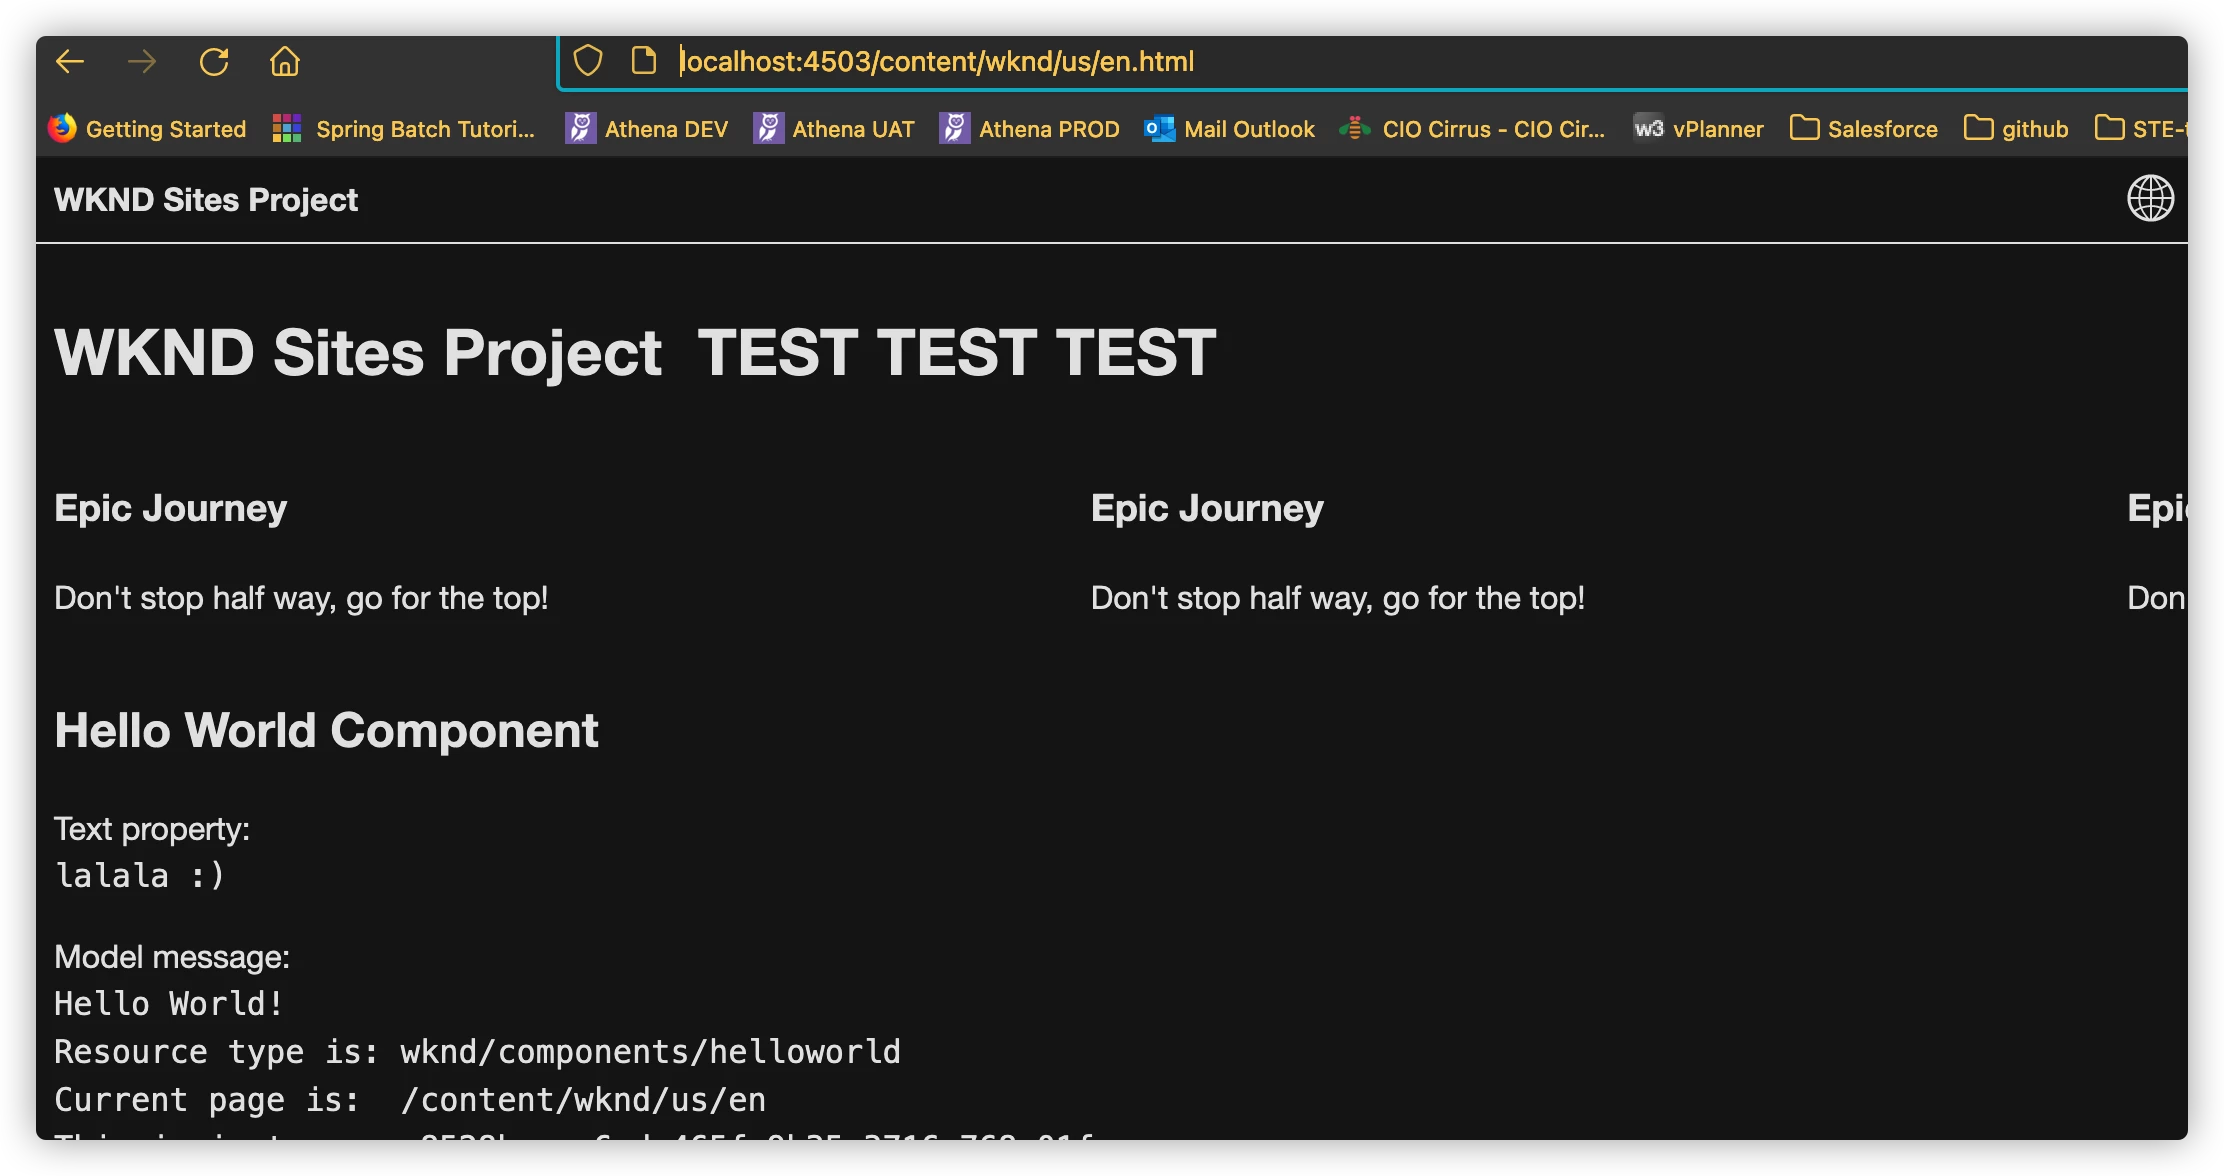Screen dimensions: 2224x1176
Task: Open the tracking protection shield icon
Action: click(x=588, y=61)
